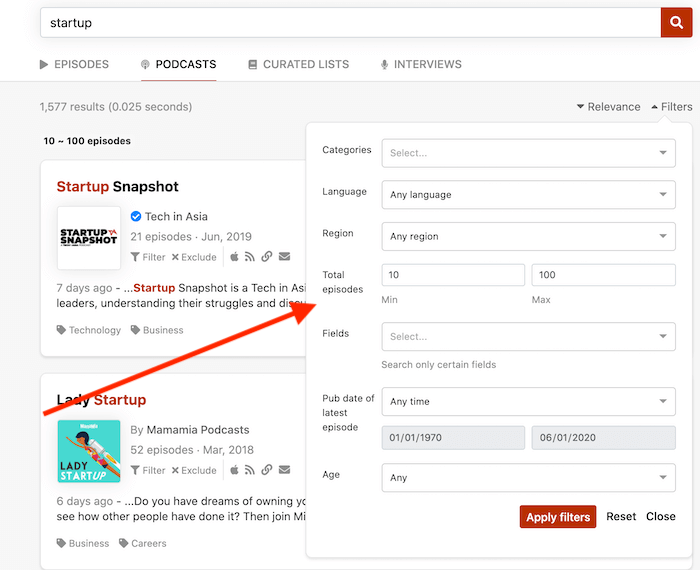Open the Lady Startup podcast title
This screenshot has height=570, width=700.
[101, 399]
